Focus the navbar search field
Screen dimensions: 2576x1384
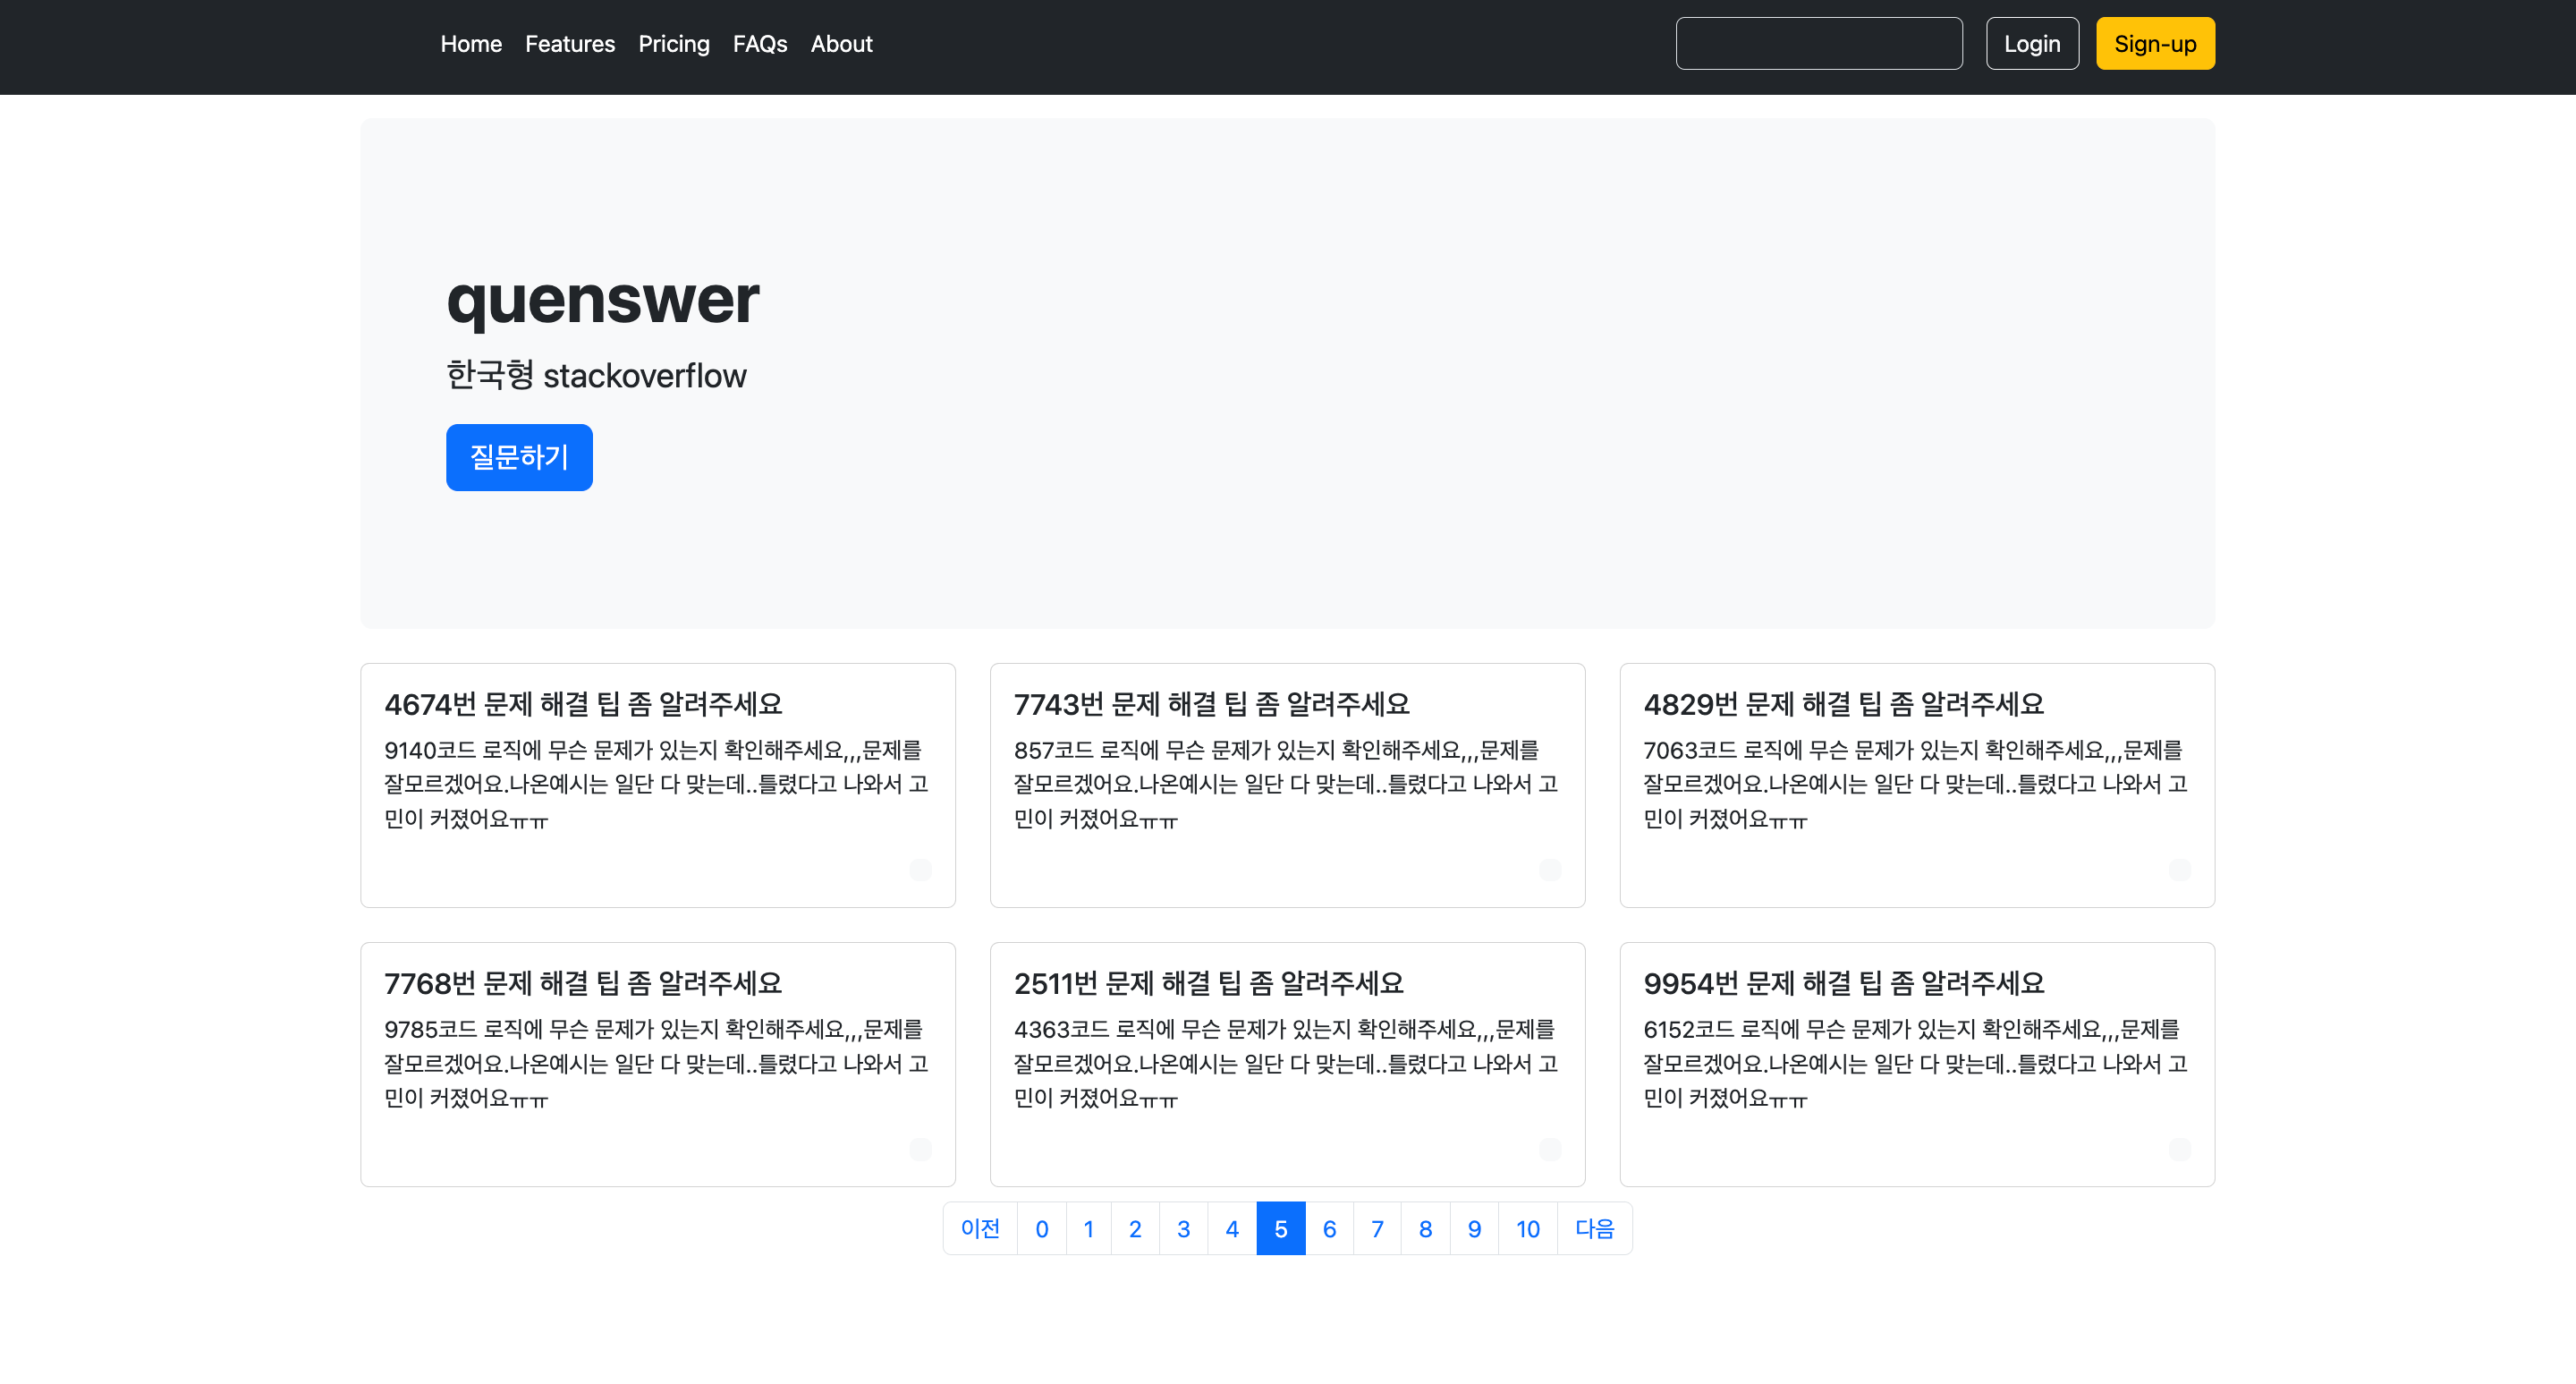pyautogui.click(x=1818, y=44)
